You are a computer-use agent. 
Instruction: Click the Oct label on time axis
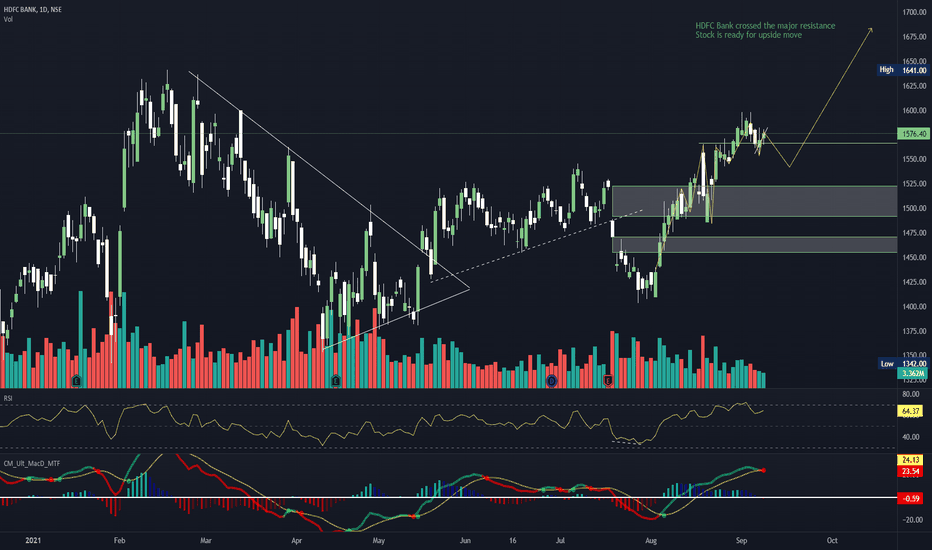pos(832,540)
